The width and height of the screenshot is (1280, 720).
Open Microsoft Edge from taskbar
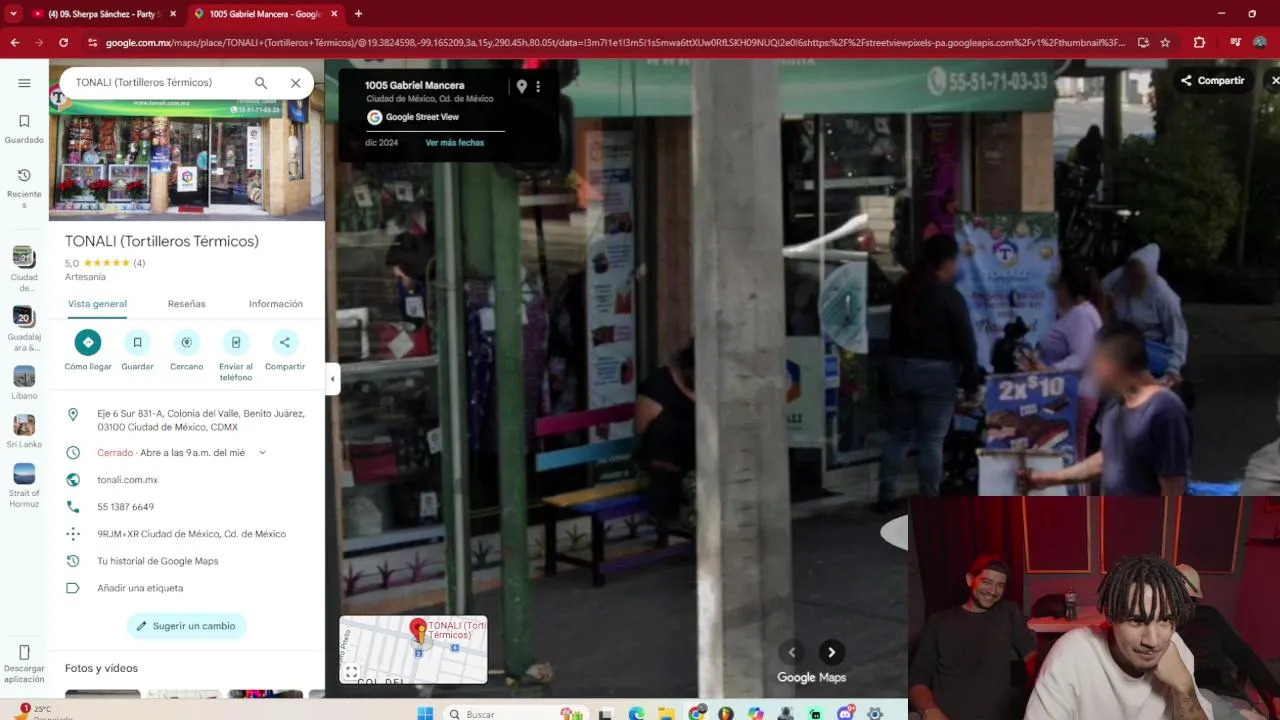click(x=637, y=713)
